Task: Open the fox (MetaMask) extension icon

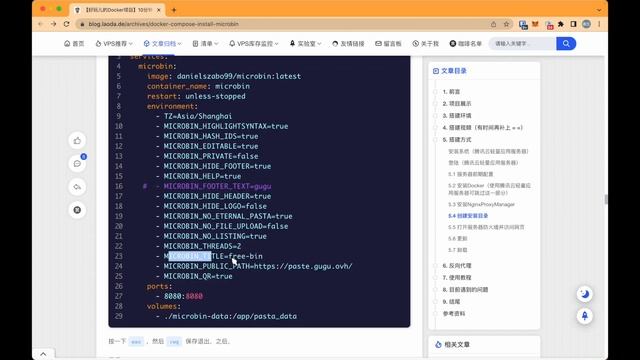Action: (x=535, y=24)
